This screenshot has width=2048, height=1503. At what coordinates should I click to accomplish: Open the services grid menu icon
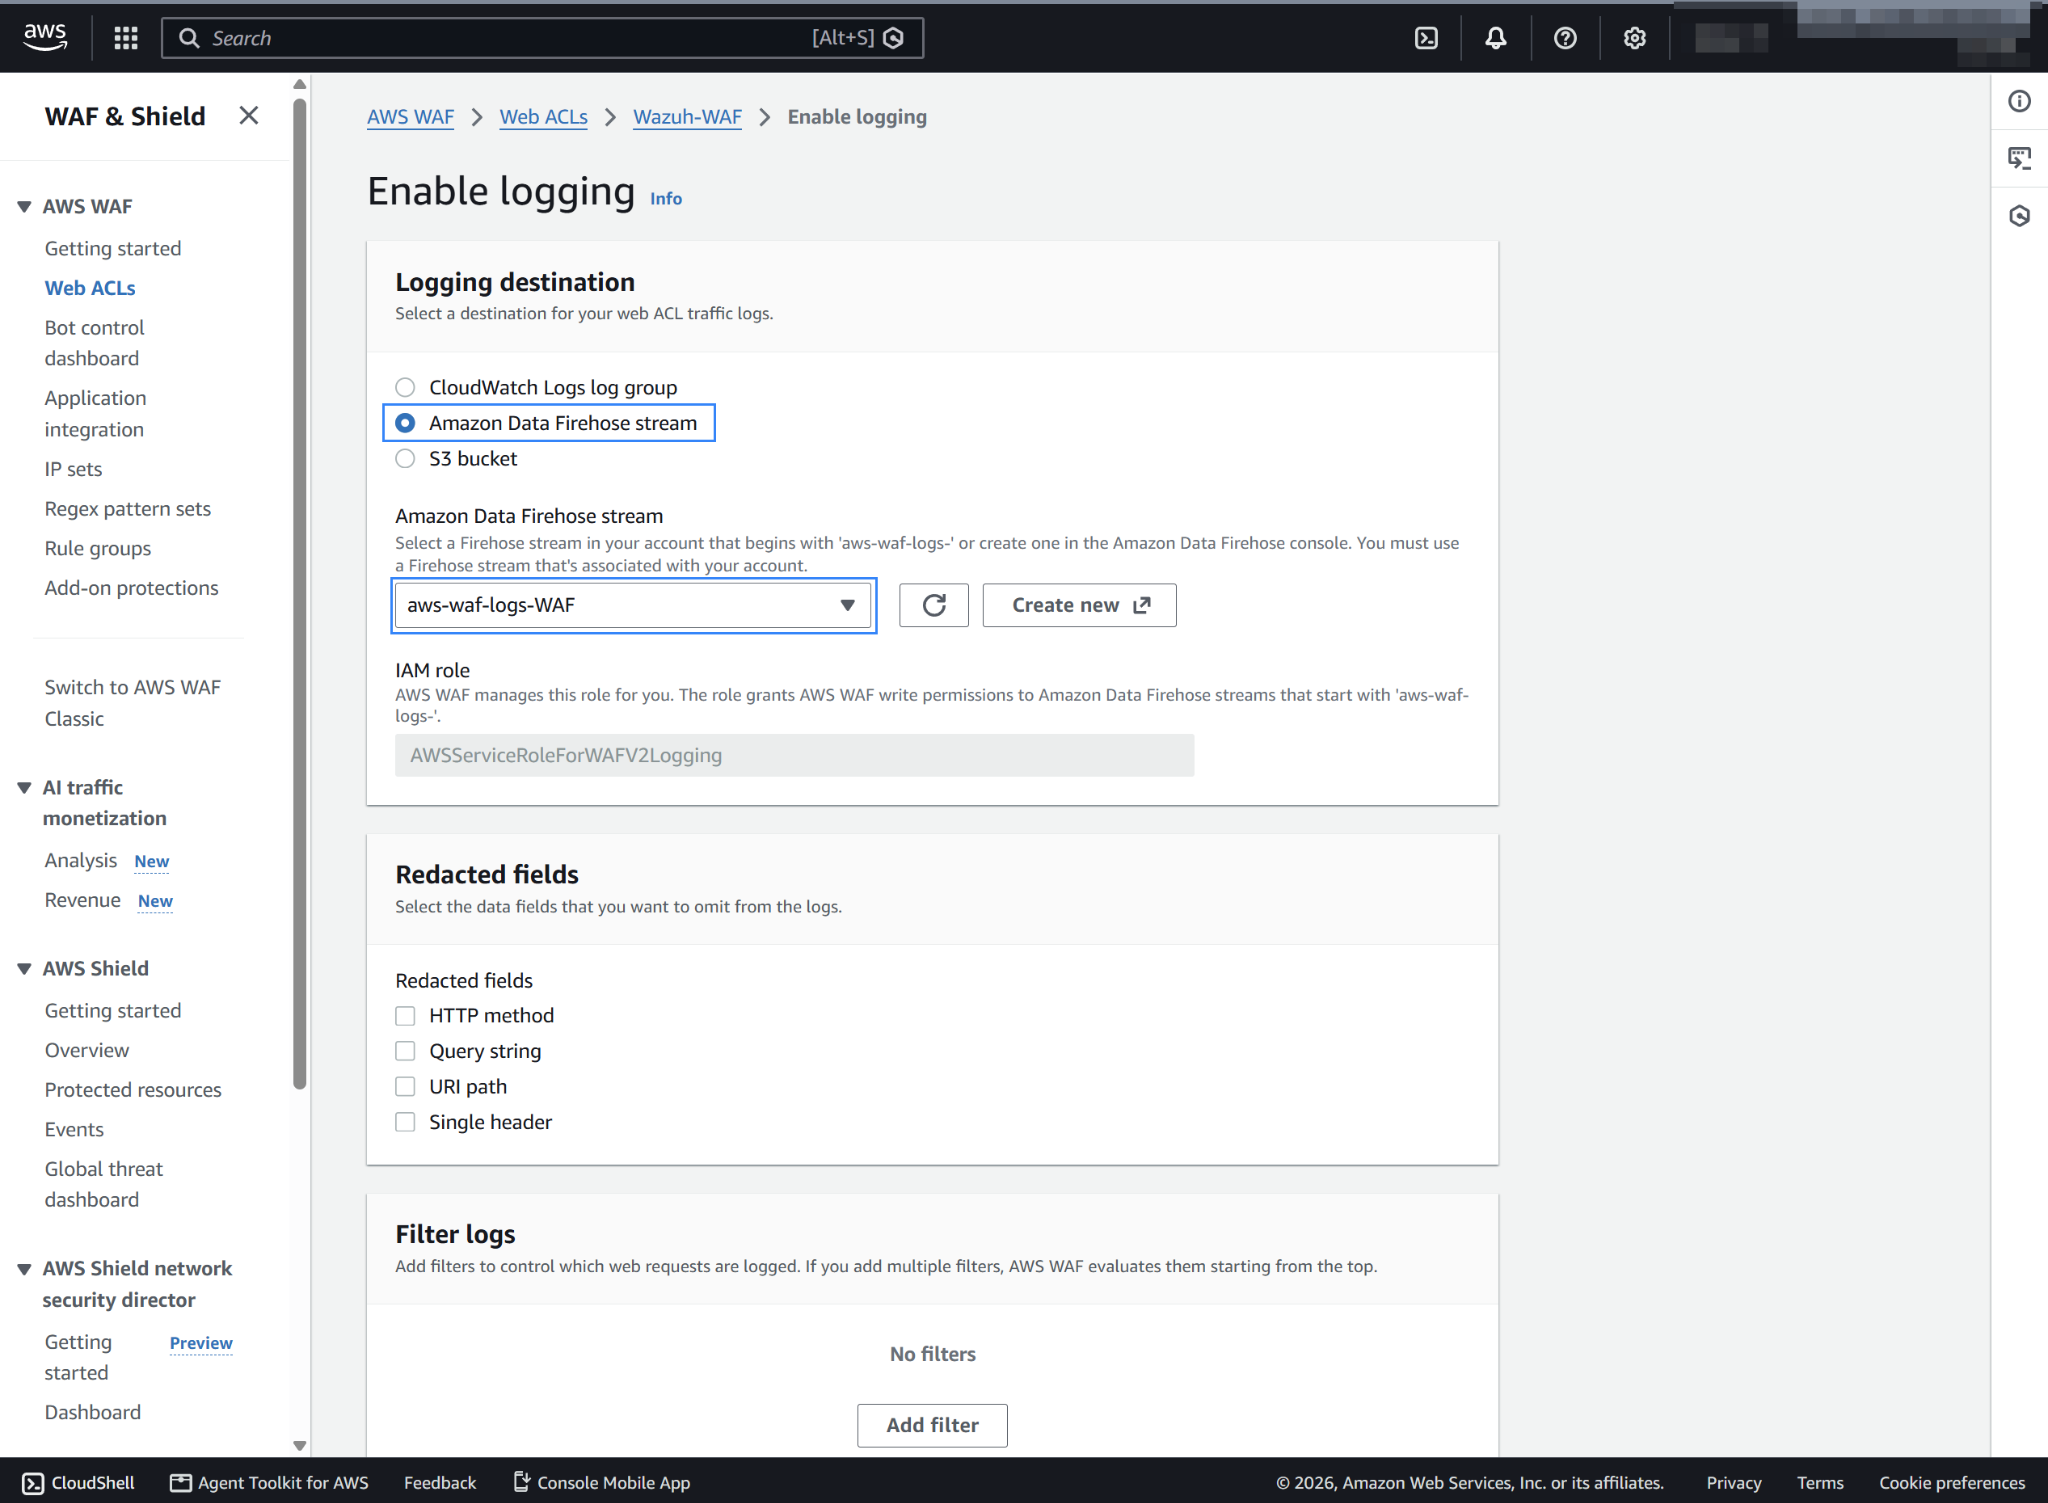125,38
